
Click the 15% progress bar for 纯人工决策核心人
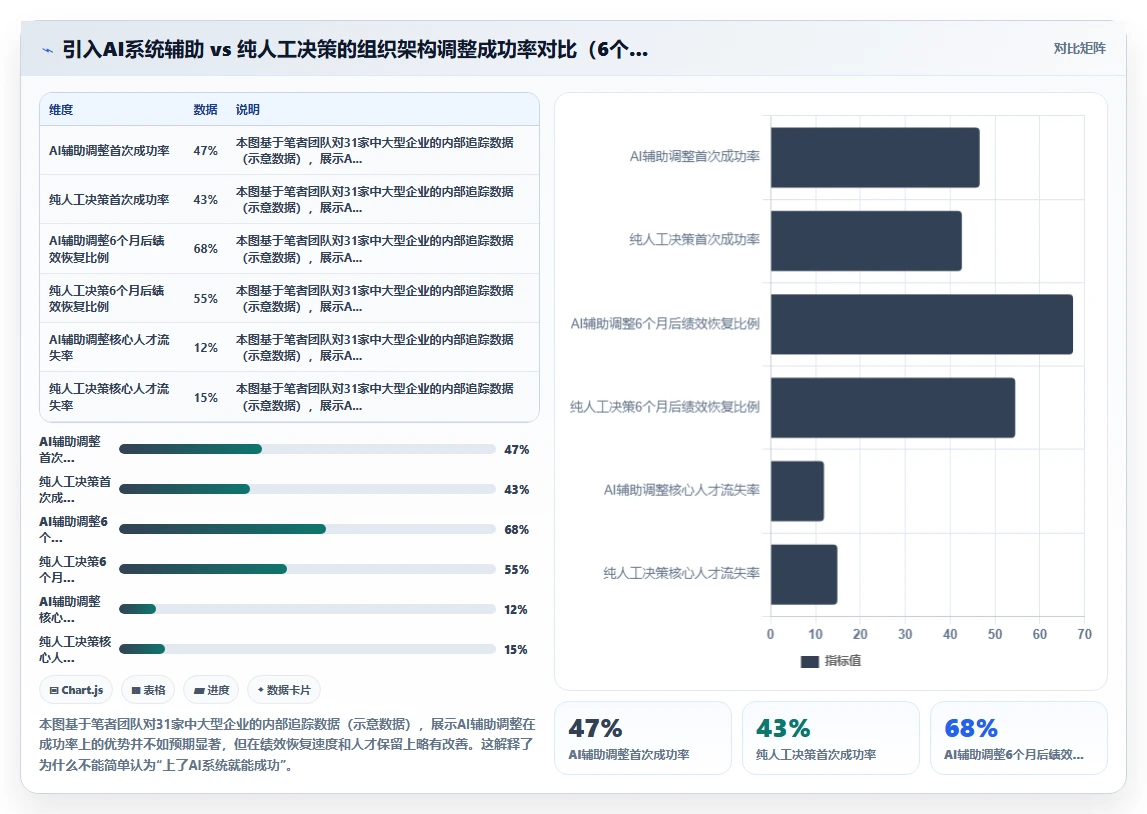tap(307, 649)
